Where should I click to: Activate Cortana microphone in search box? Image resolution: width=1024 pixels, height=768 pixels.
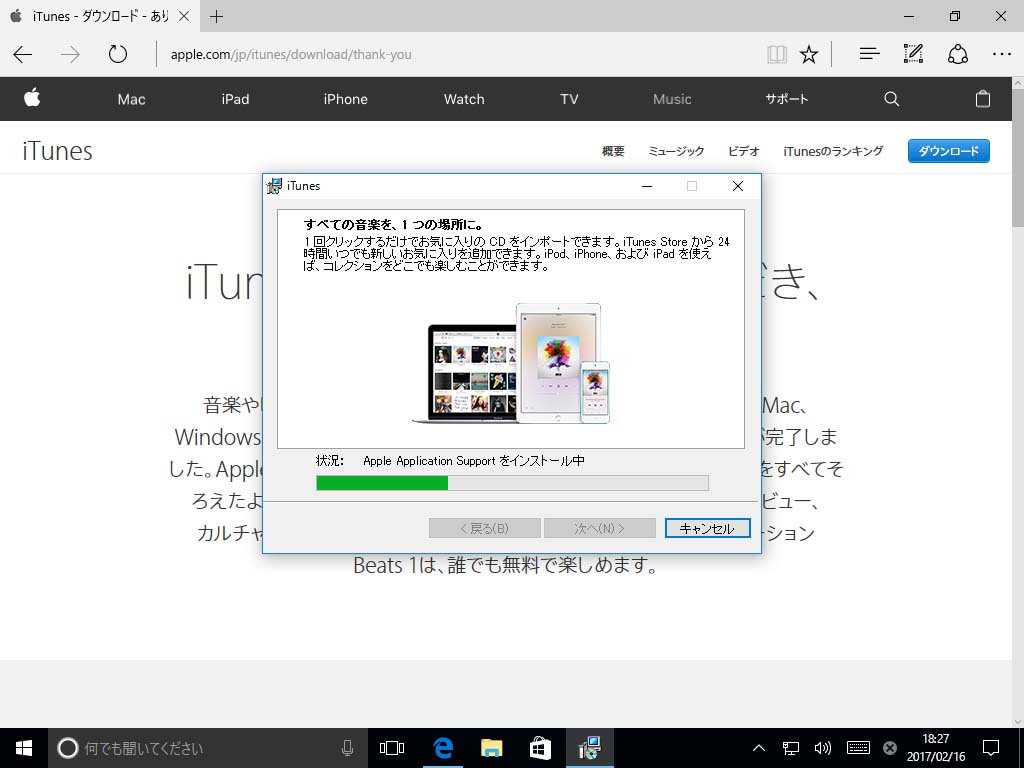click(x=347, y=748)
